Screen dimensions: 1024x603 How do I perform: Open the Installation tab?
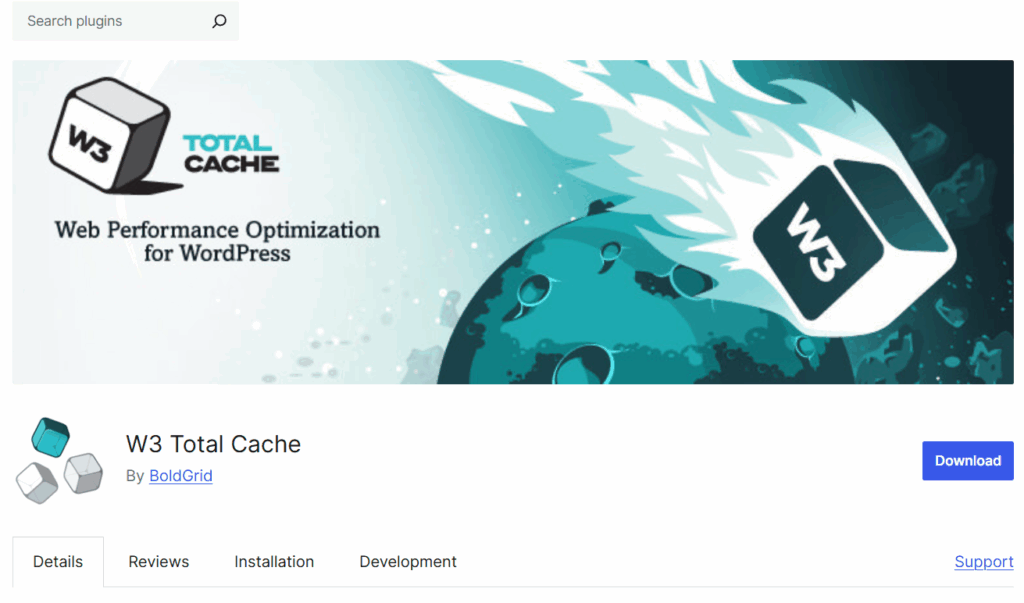(x=274, y=561)
